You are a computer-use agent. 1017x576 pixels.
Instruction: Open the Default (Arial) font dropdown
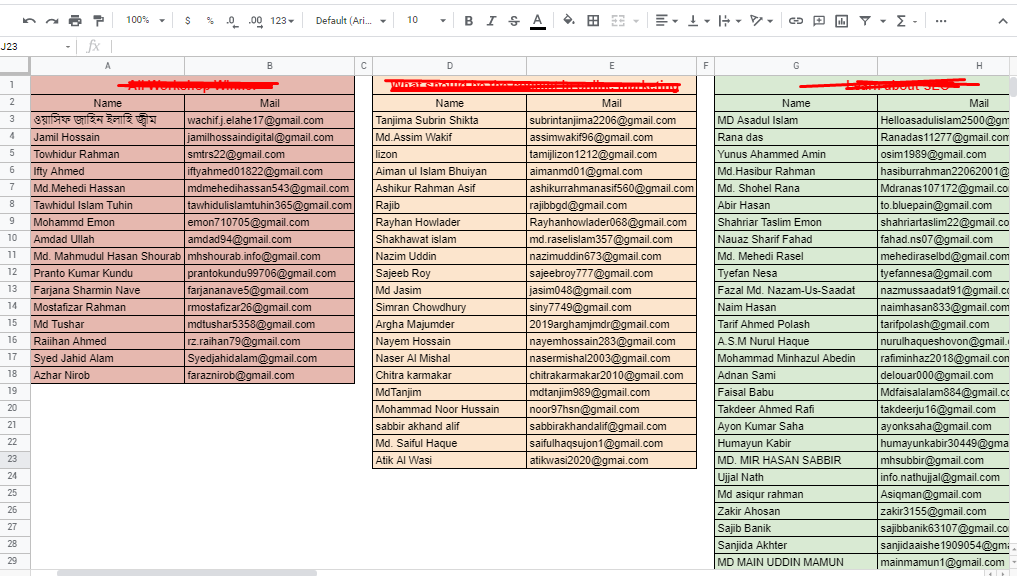[x=351, y=21]
